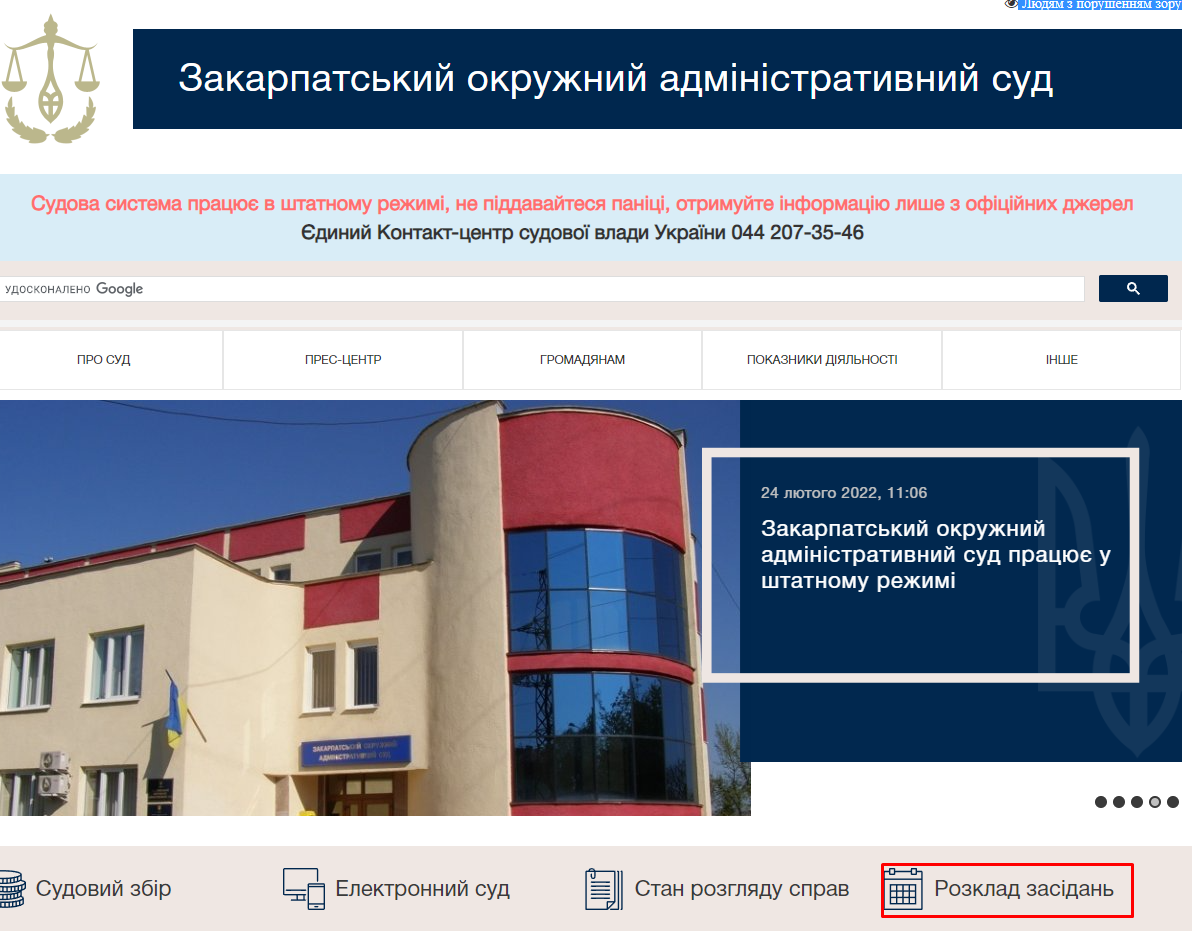Expand the ГРОМАДЯНАМ menu
The image size is (1192, 944).
pyautogui.click(x=582, y=360)
